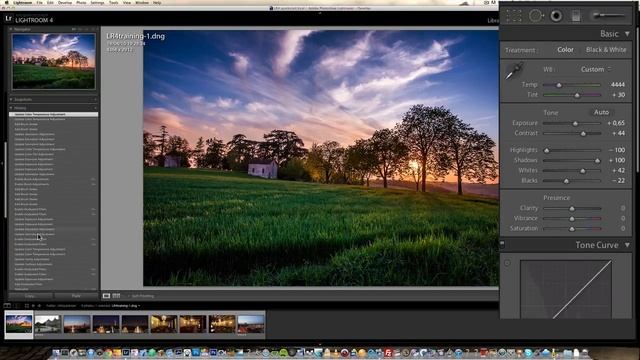The height and width of the screenshot is (360, 640).
Task: Open the Settings menu
Action: click(x=97, y=2)
